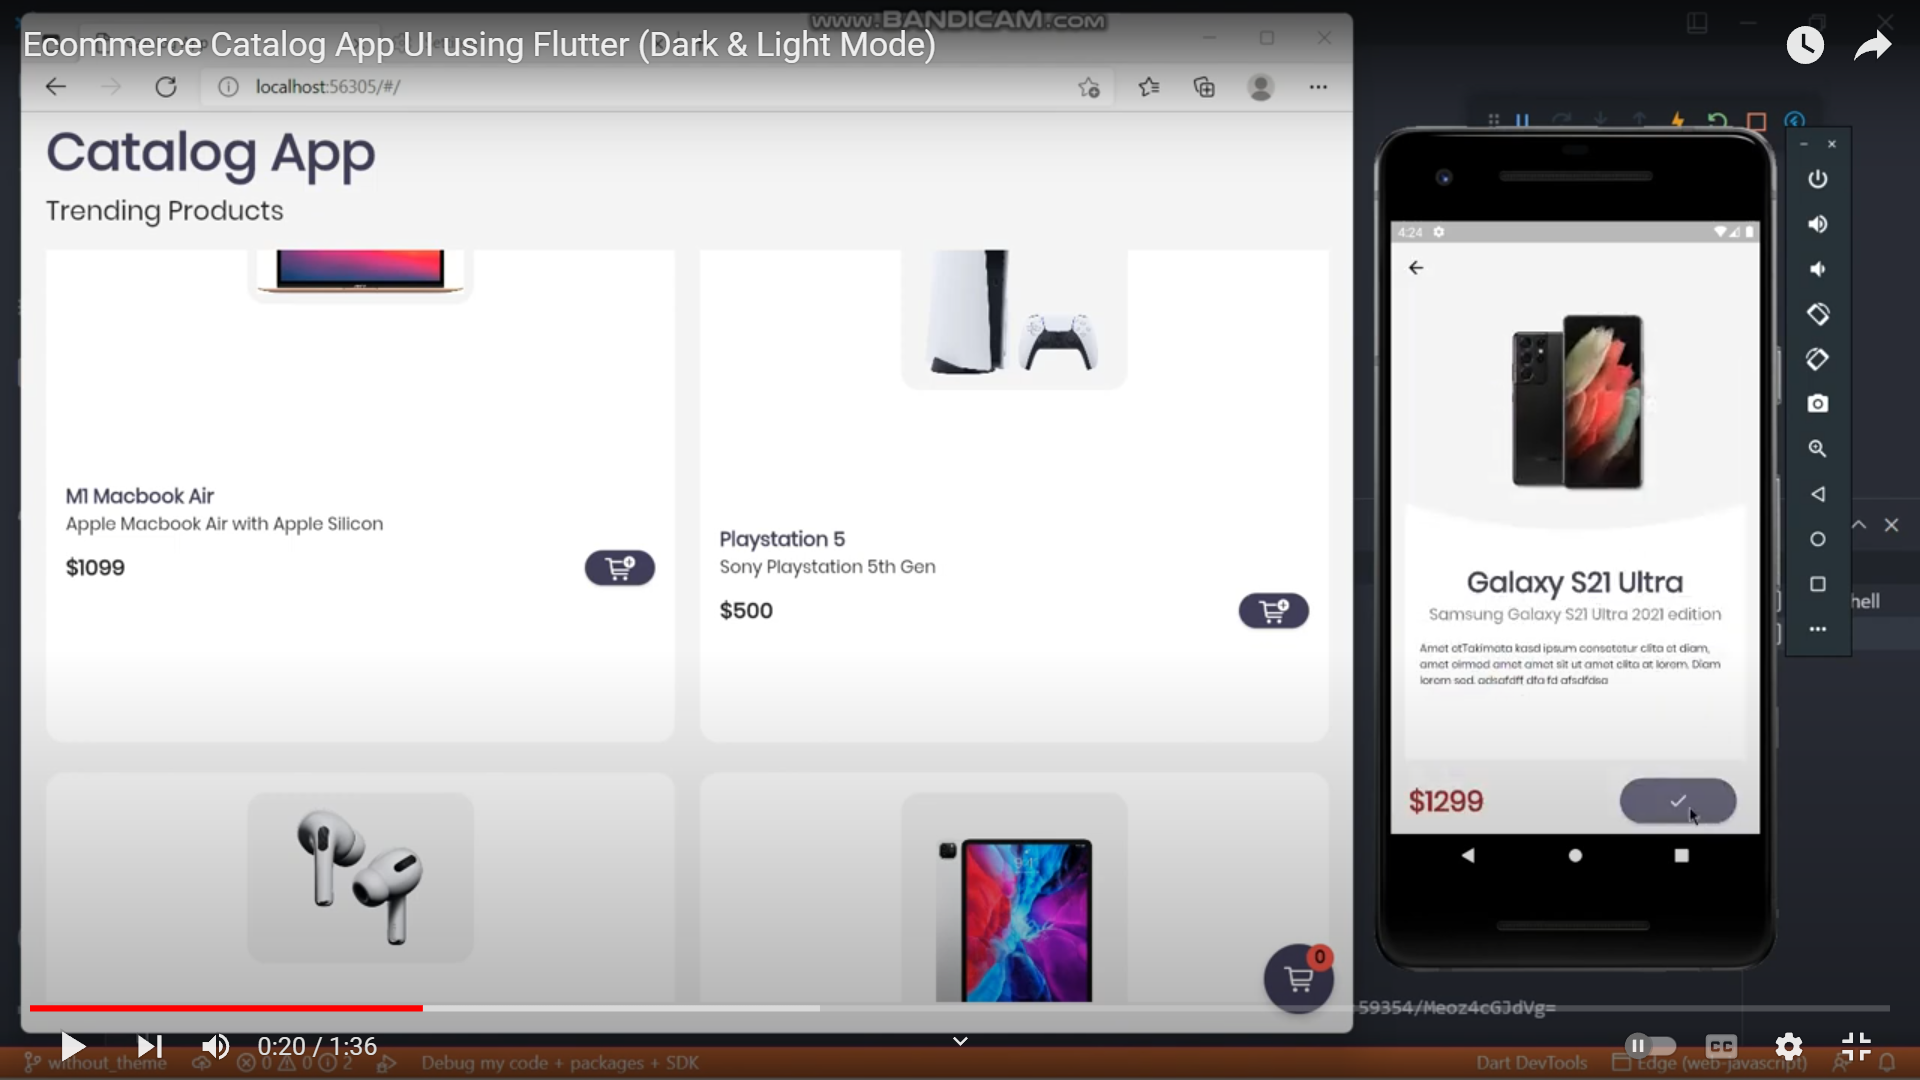
Task: Rotate the emulator right
Action: (x=1818, y=359)
